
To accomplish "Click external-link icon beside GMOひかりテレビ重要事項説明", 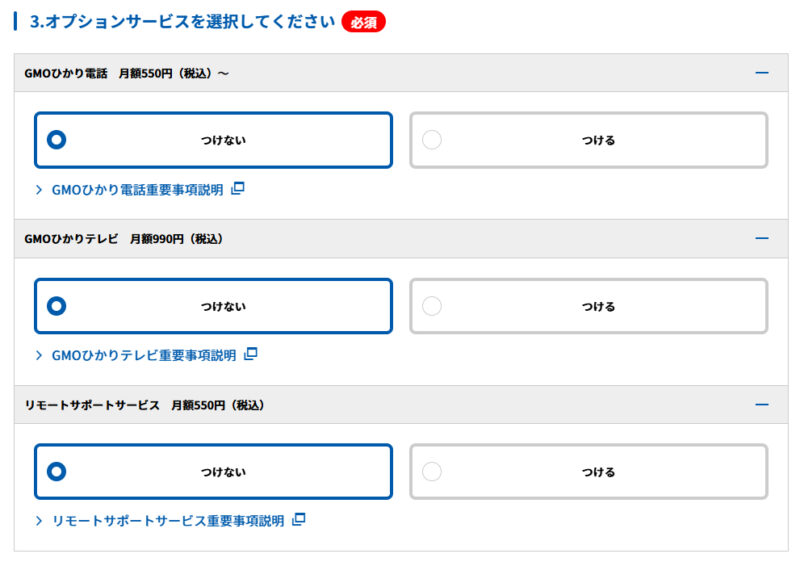I will point(251,354).
